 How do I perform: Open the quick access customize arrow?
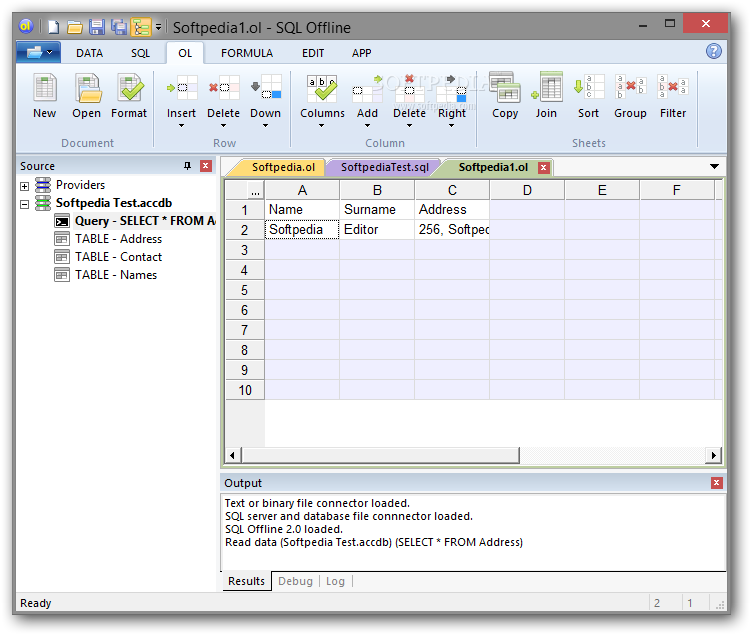(159, 27)
